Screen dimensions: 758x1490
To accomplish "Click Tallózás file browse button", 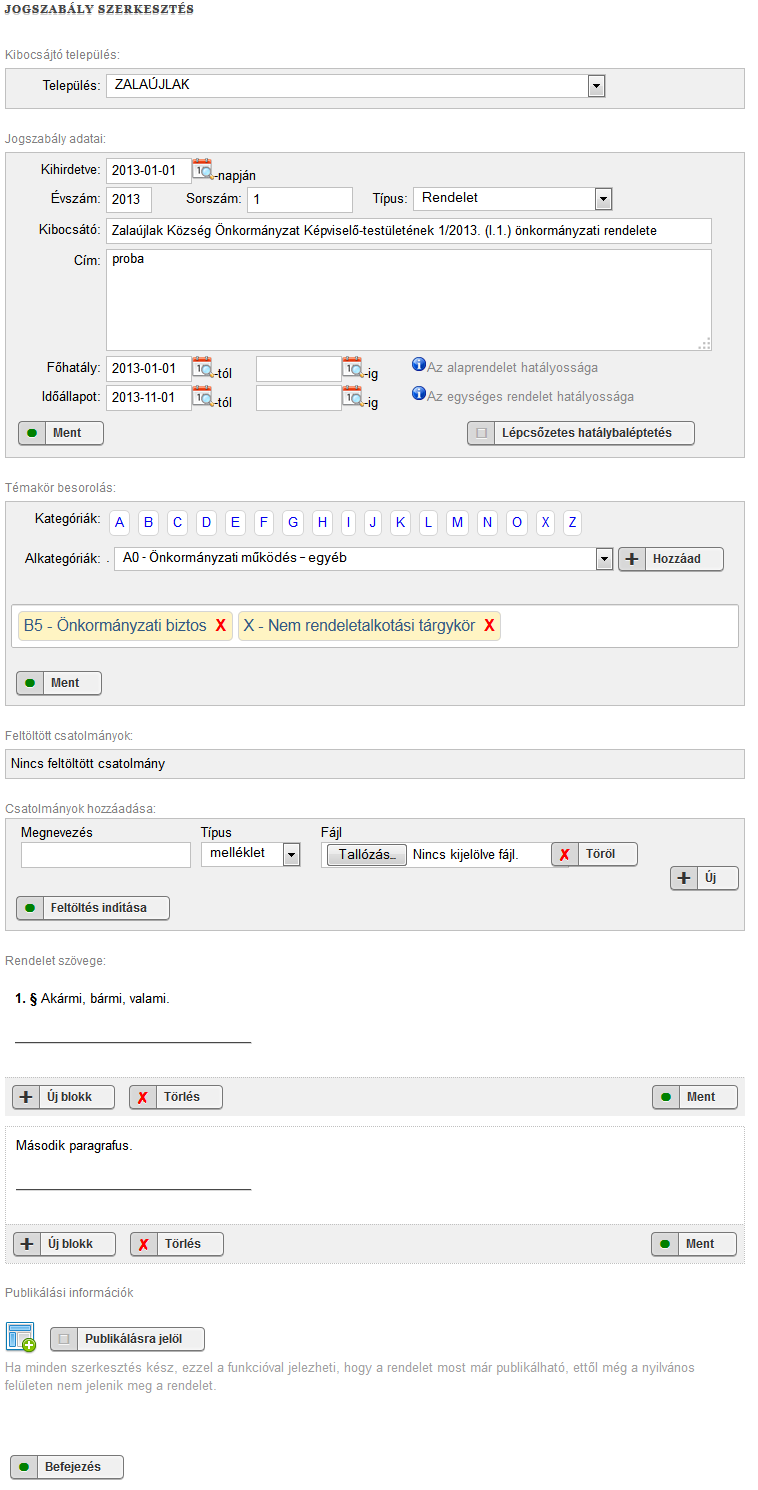I will pyautogui.click(x=366, y=855).
